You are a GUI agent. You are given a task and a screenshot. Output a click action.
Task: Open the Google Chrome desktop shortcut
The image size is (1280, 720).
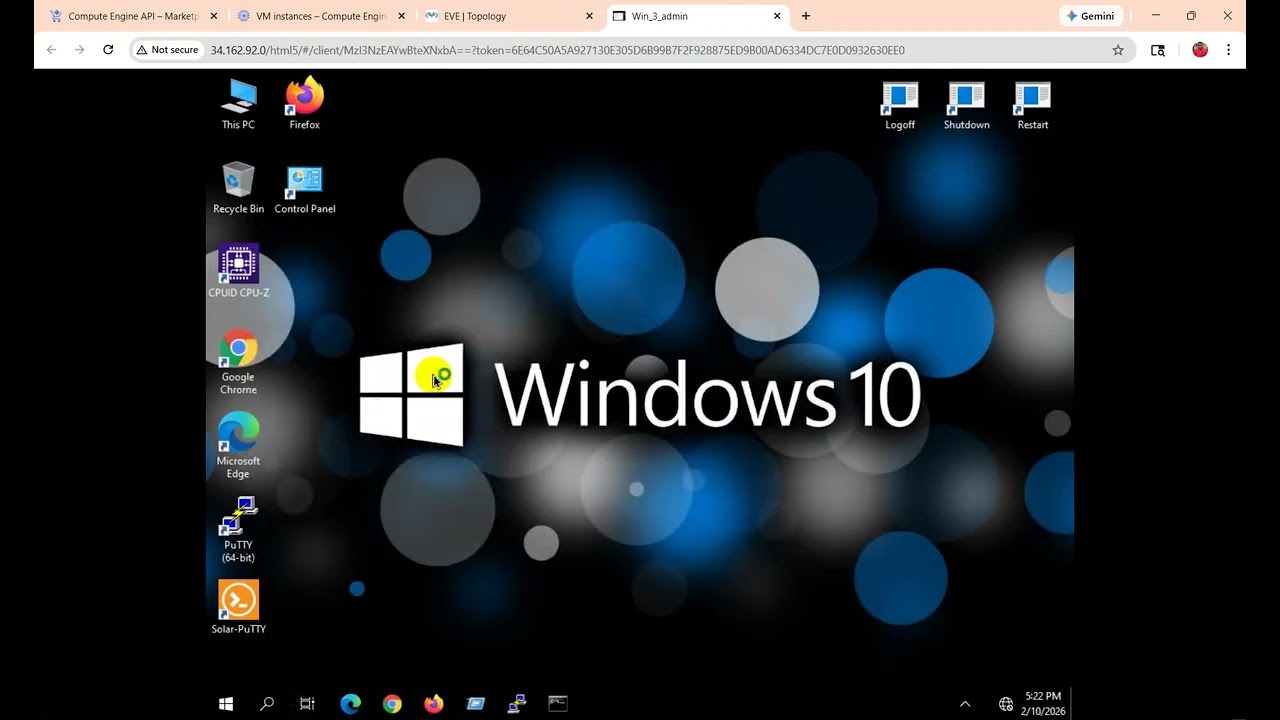[238, 362]
